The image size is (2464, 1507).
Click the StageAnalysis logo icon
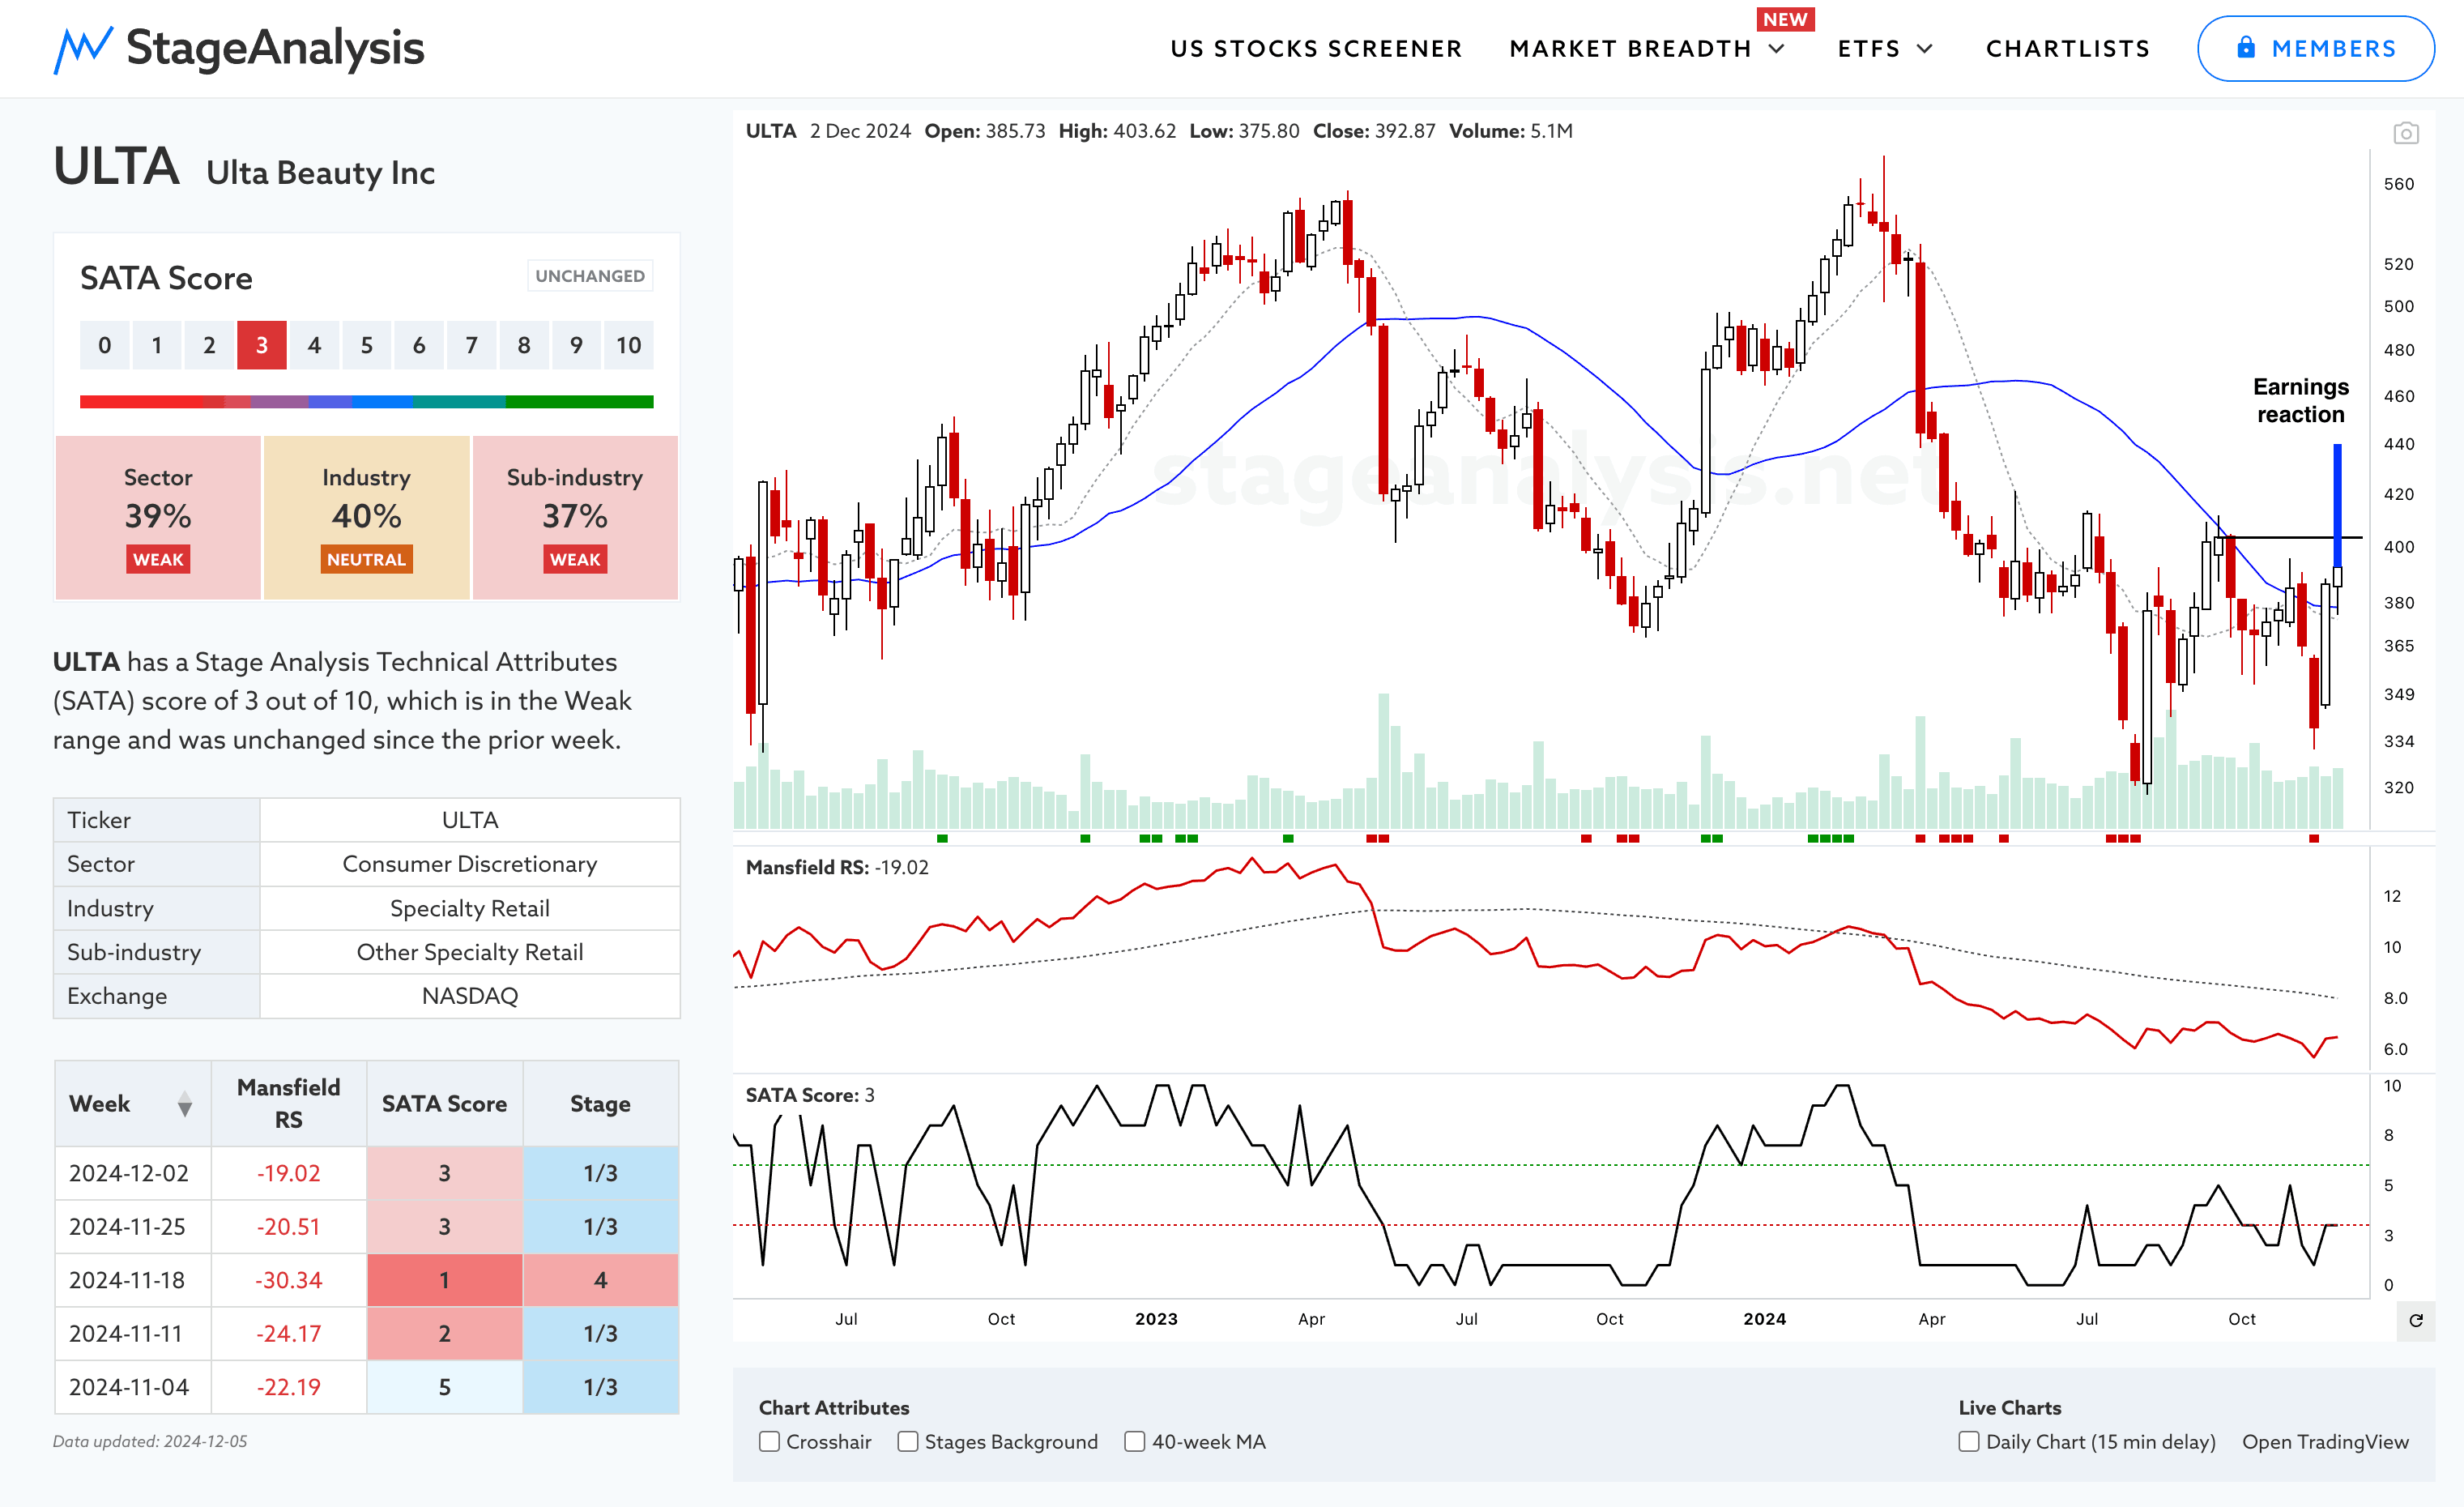pyautogui.click(x=82, y=49)
